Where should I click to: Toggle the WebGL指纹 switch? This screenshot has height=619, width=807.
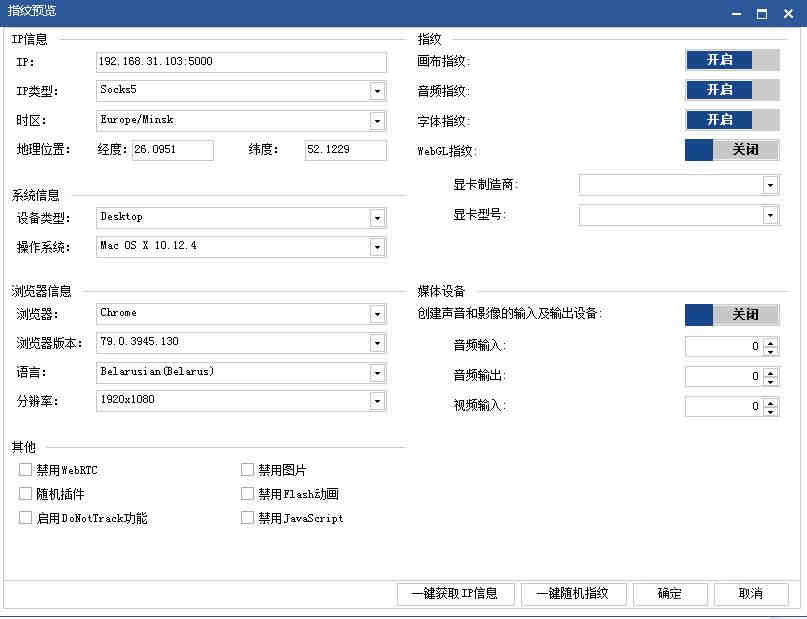pos(732,150)
